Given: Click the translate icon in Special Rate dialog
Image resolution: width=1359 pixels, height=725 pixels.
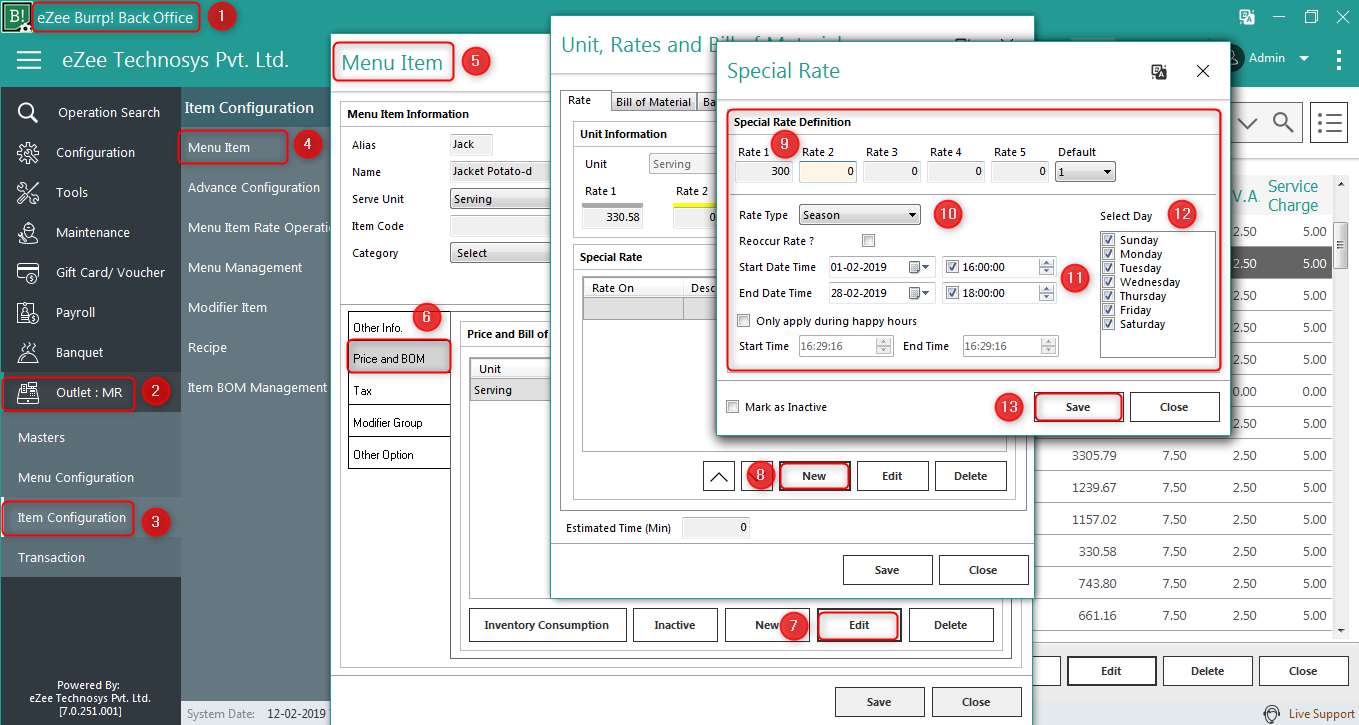Looking at the screenshot, I should 1159,72.
